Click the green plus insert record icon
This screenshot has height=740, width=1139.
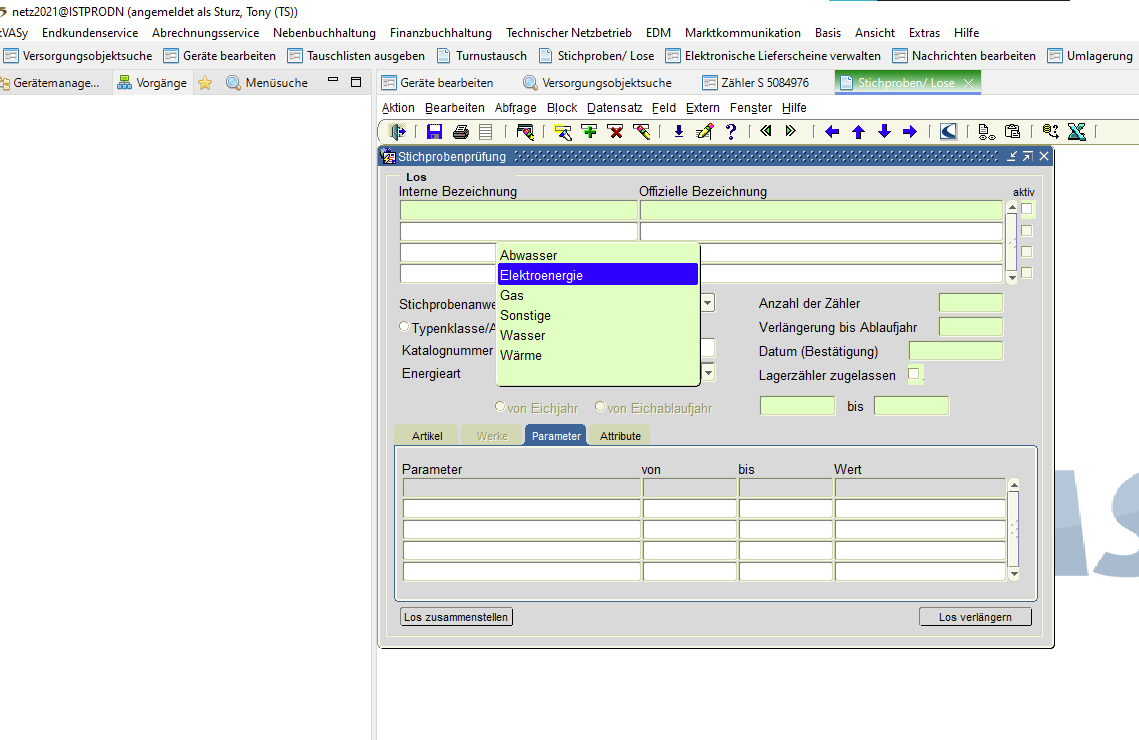(589, 131)
